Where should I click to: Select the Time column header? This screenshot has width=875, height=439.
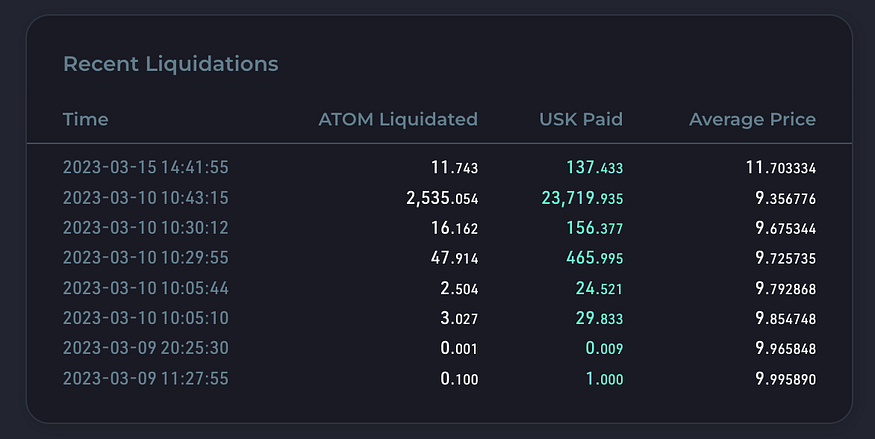pos(85,119)
